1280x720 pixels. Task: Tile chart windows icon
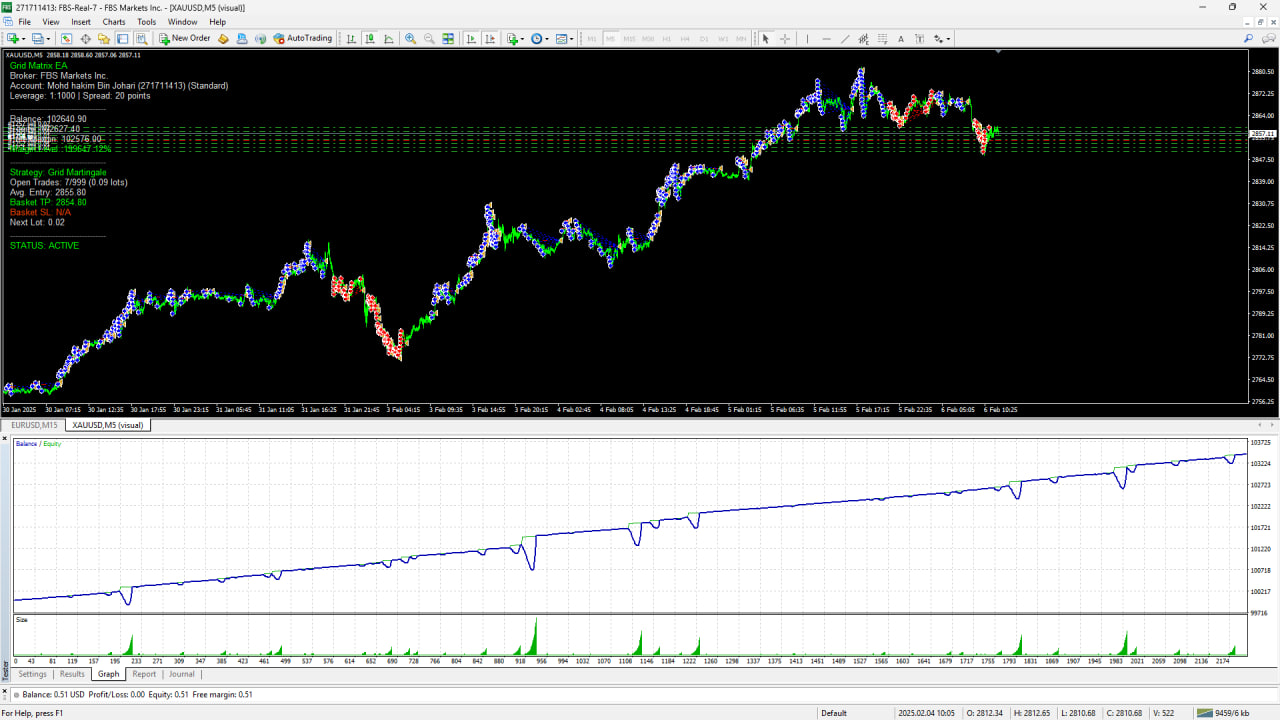448,39
